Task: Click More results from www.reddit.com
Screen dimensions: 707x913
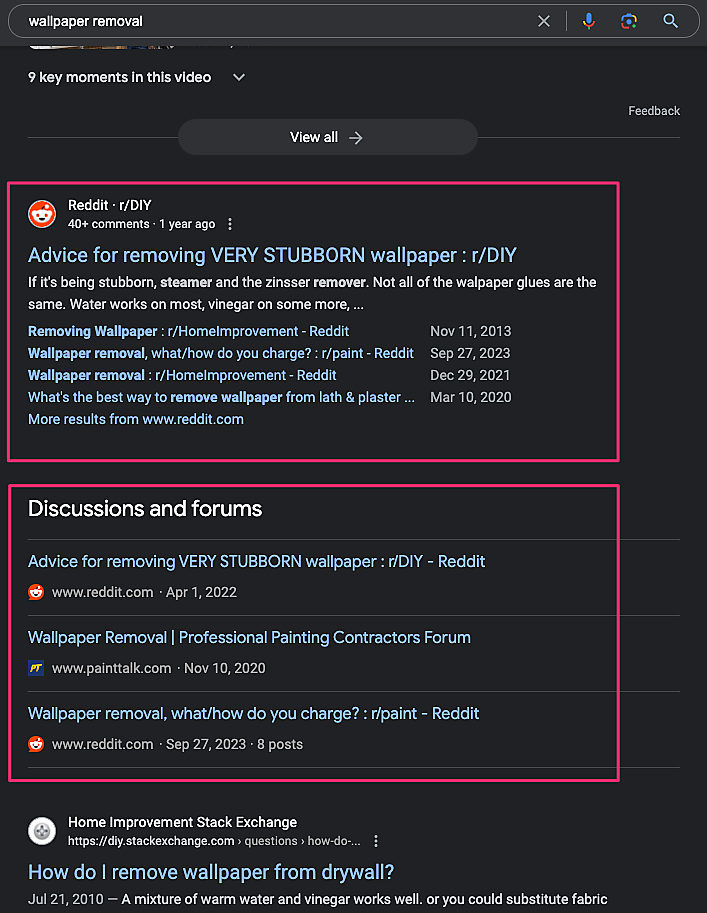Action: point(136,419)
